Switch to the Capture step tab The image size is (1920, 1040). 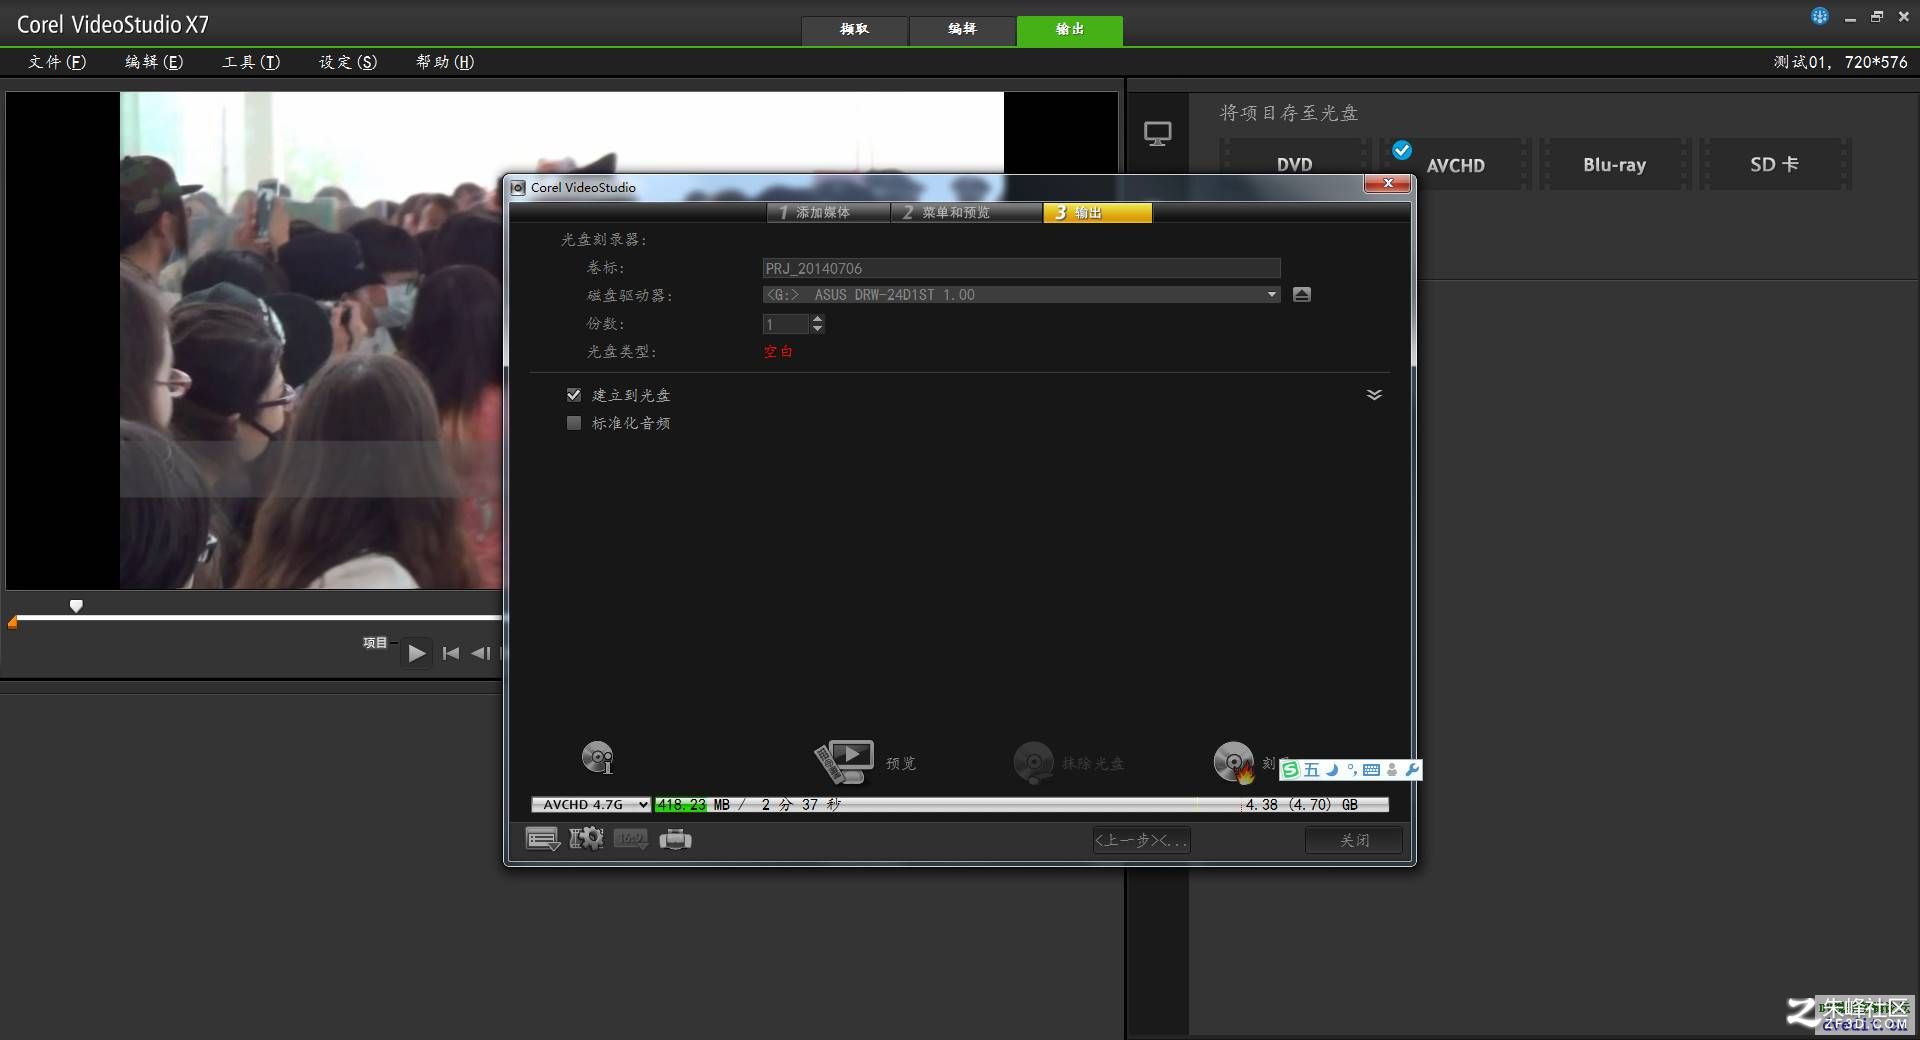[855, 30]
